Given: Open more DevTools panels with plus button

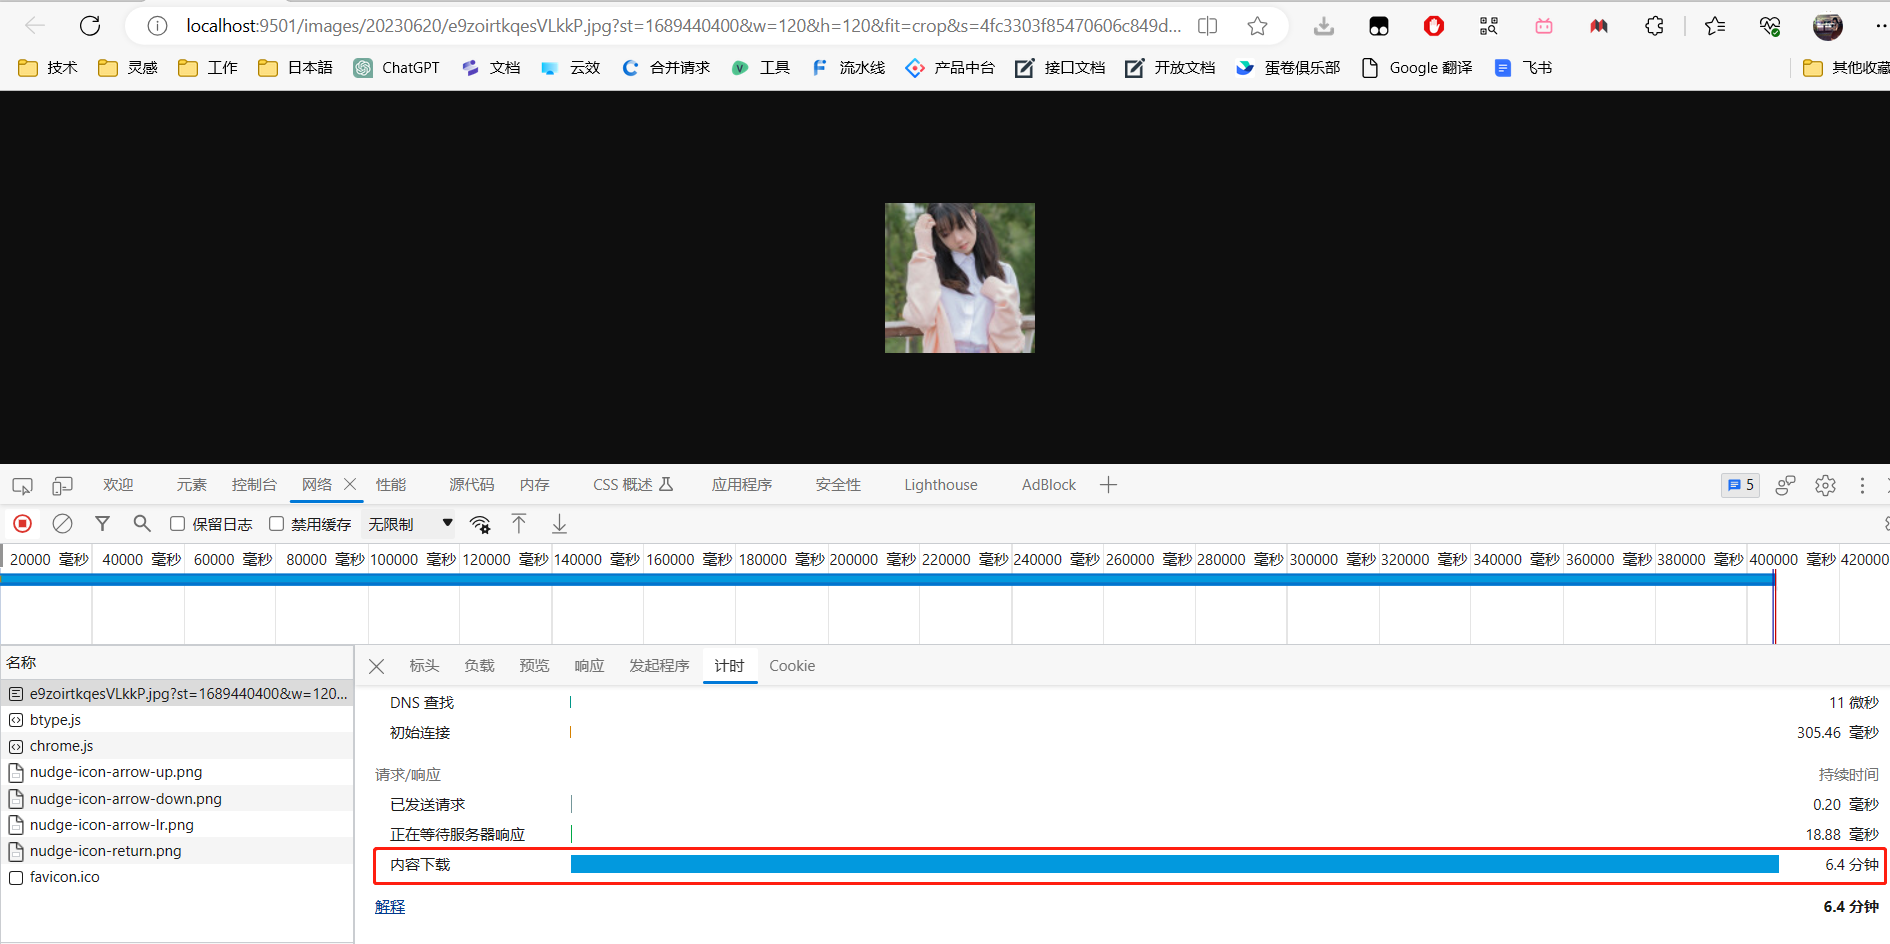Looking at the screenshot, I should (x=1108, y=485).
